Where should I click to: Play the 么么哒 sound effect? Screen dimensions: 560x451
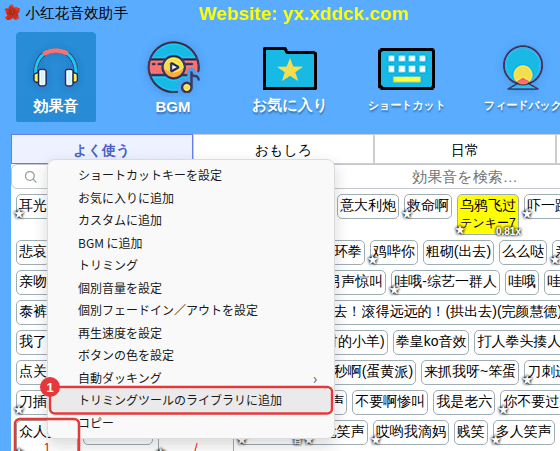523,252
